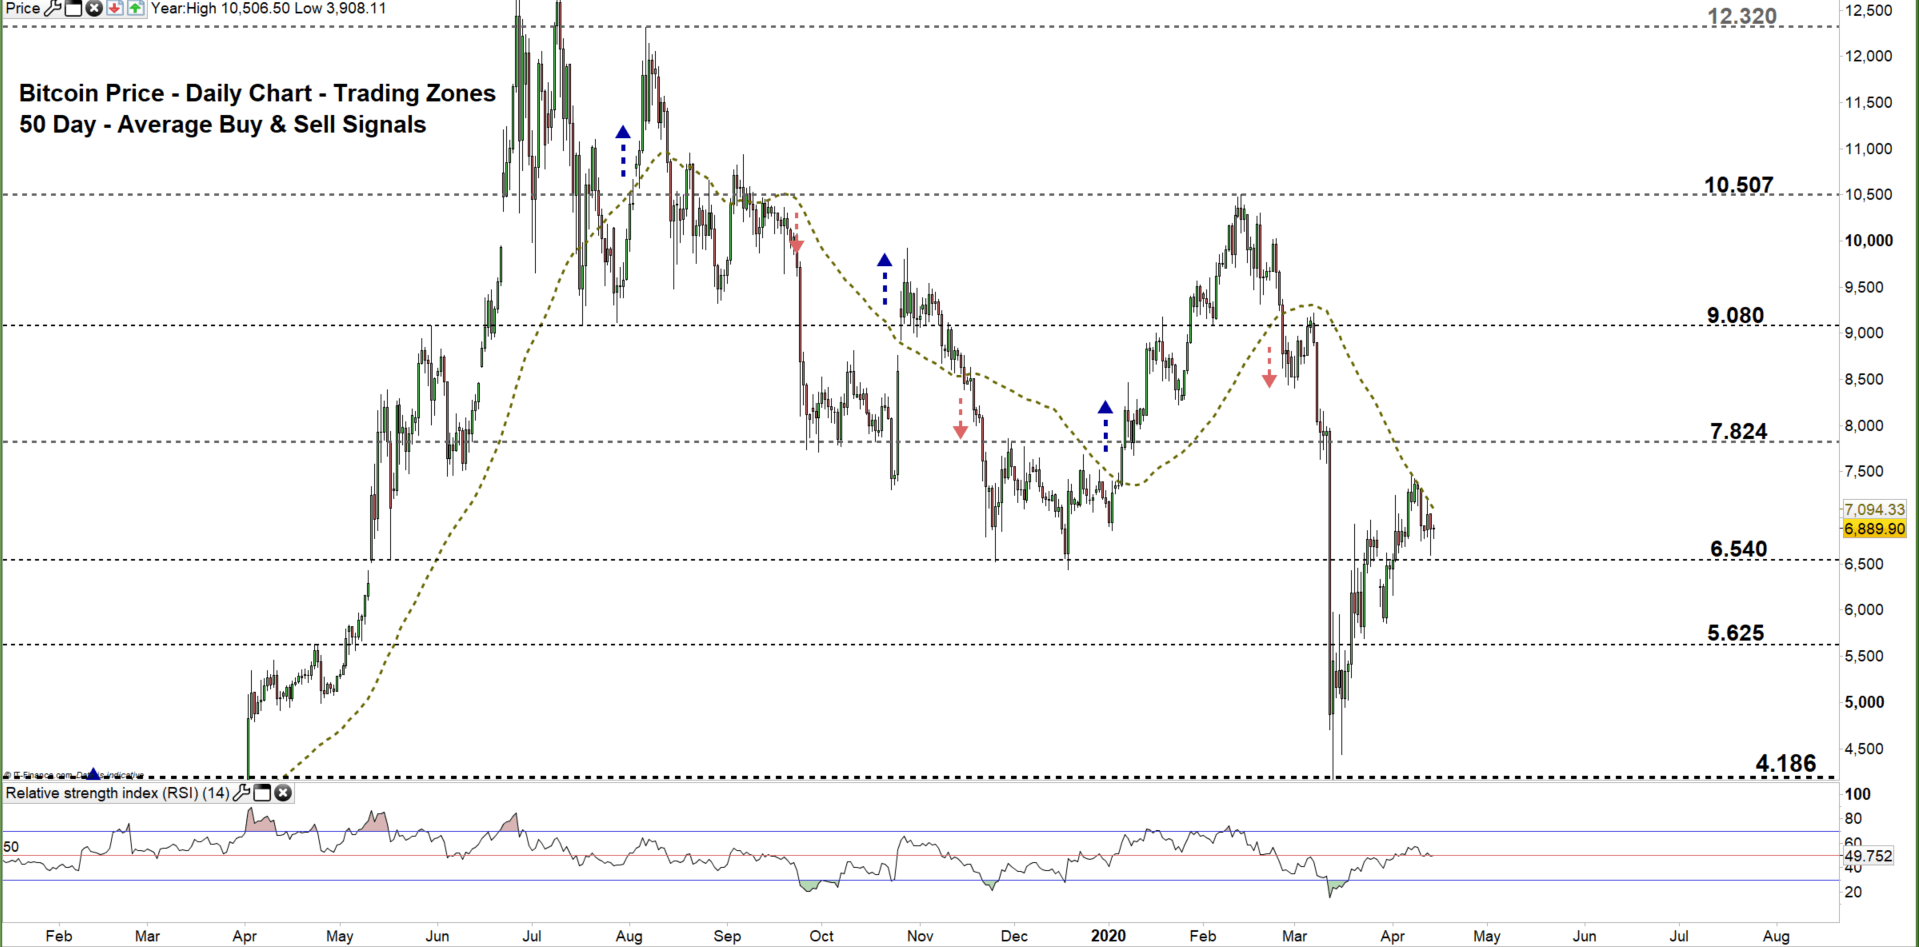Click the 6.540 level label
Screen dimensions: 1919x947
pos(1739,549)
